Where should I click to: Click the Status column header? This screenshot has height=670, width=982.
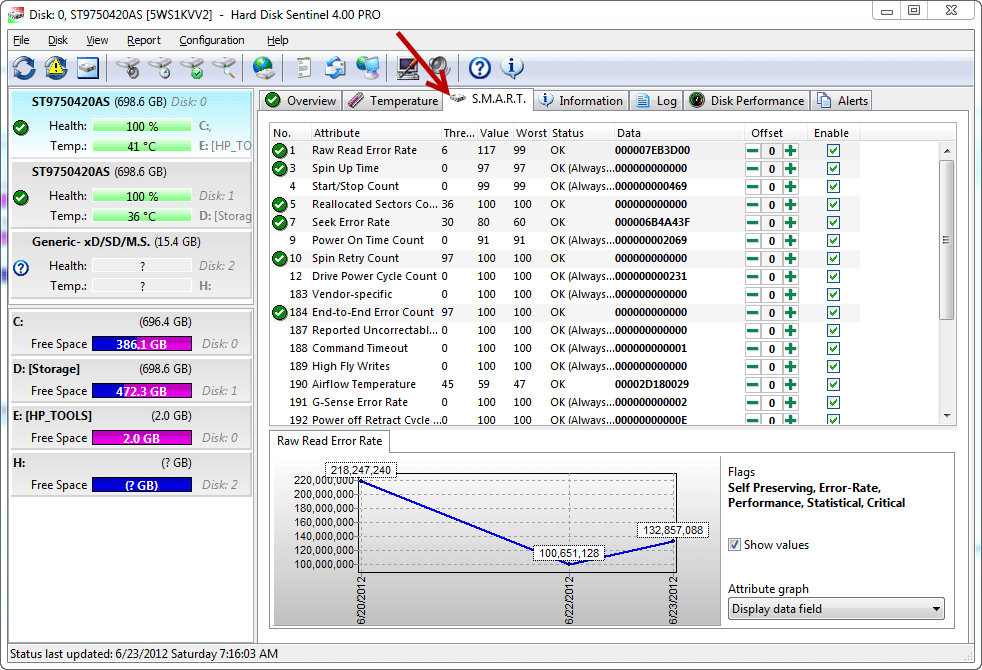coord(581,133)
